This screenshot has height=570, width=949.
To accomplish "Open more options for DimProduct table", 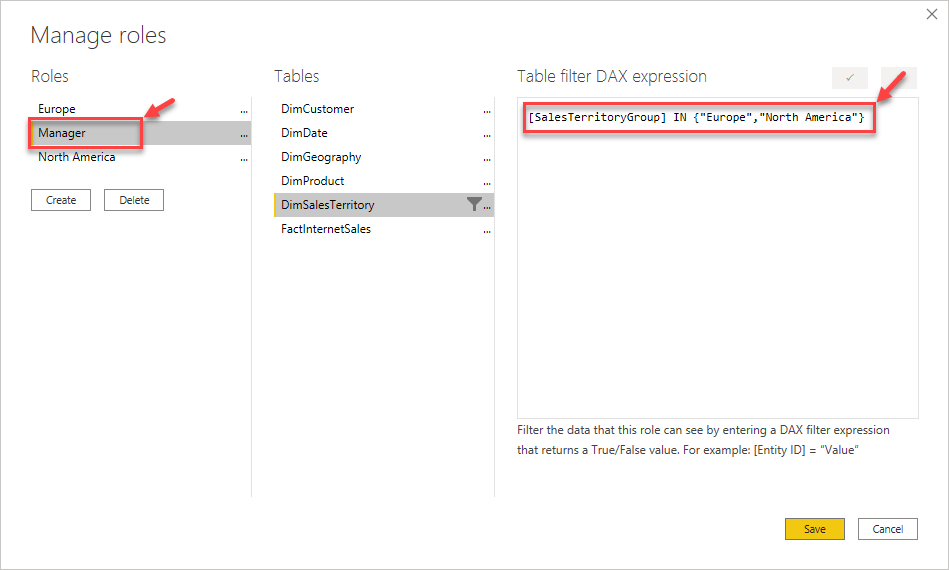I will 488,182.
